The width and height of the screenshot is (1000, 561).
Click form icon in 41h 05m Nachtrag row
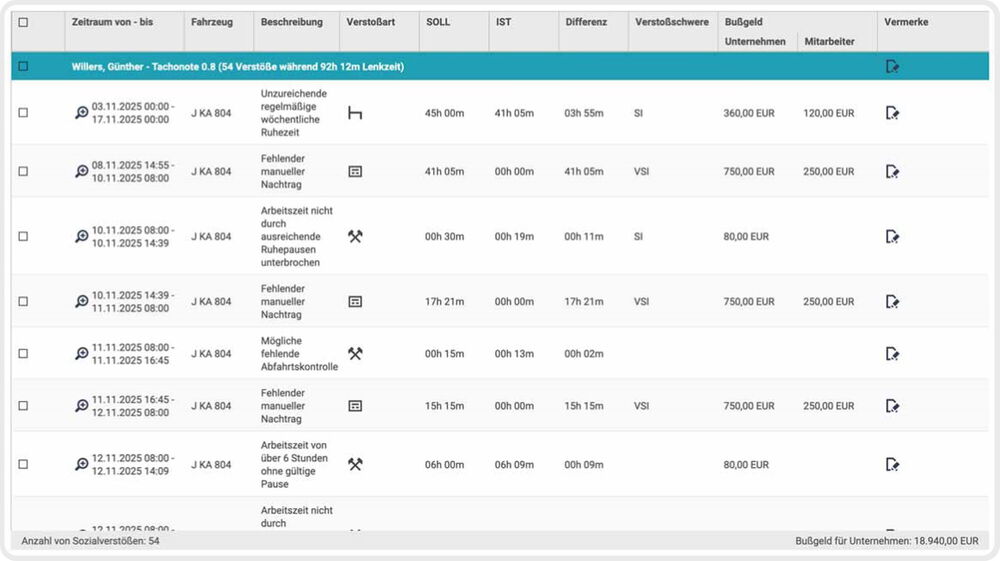[355, 172]
